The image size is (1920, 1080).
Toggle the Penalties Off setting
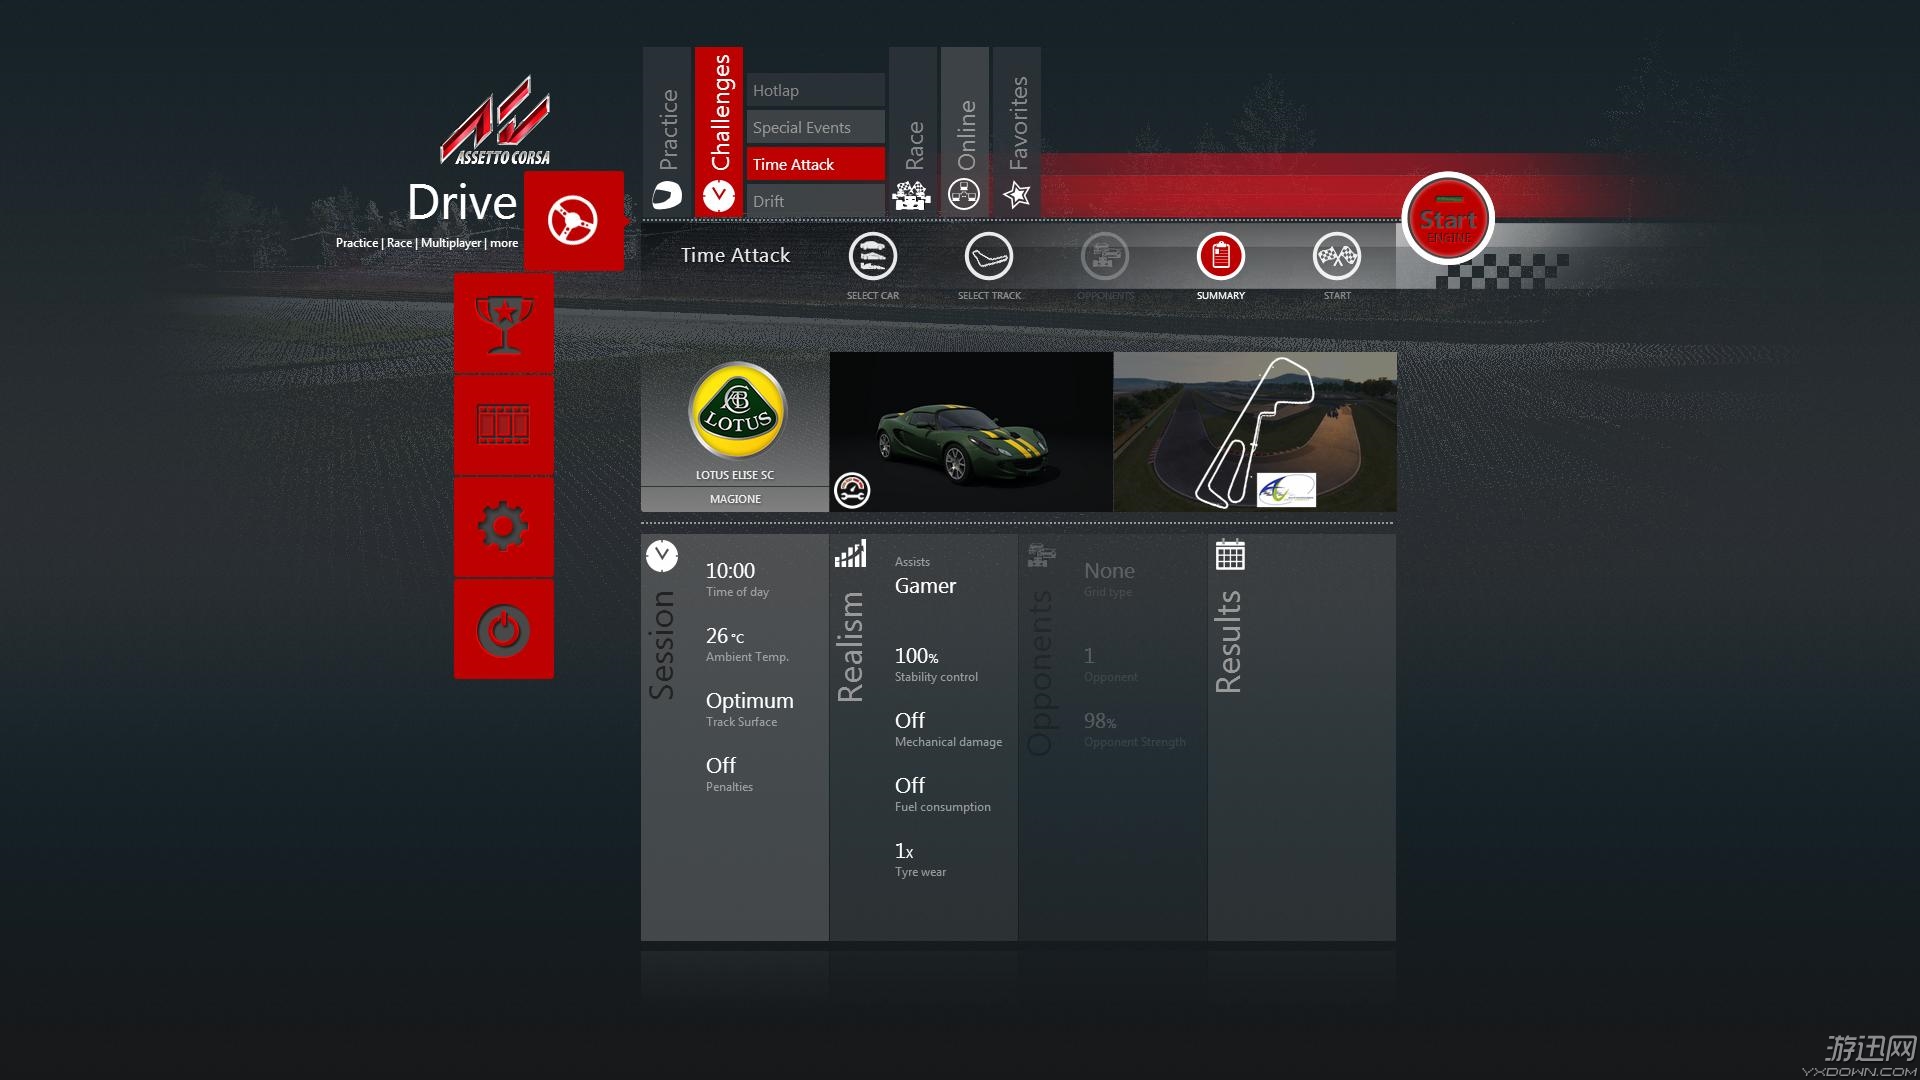pyautogui.click(x=721, y=766)
